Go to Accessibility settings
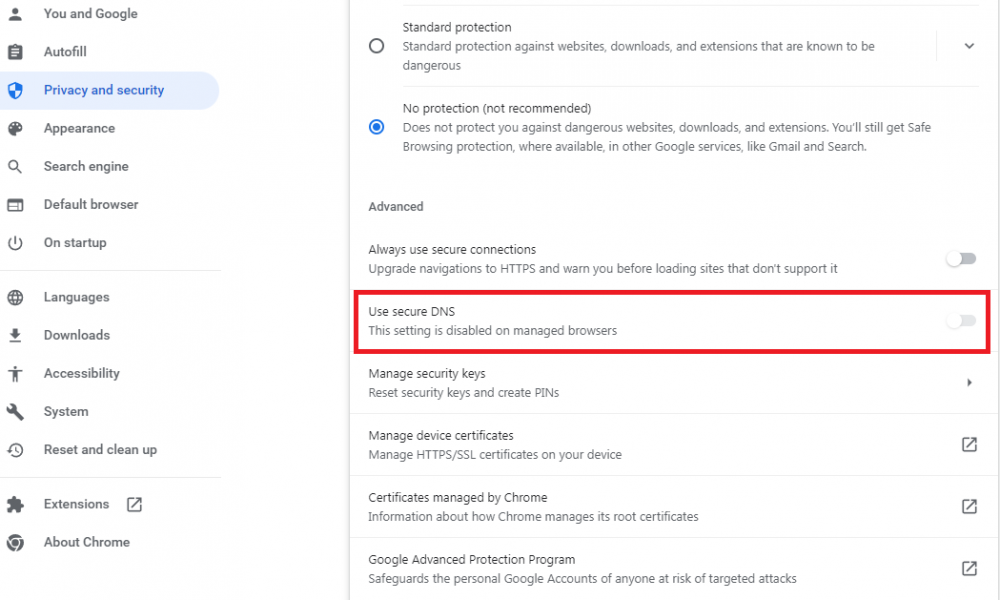Image resolution: width=1000 pixels, height=600 pixels. pos(82,373)
